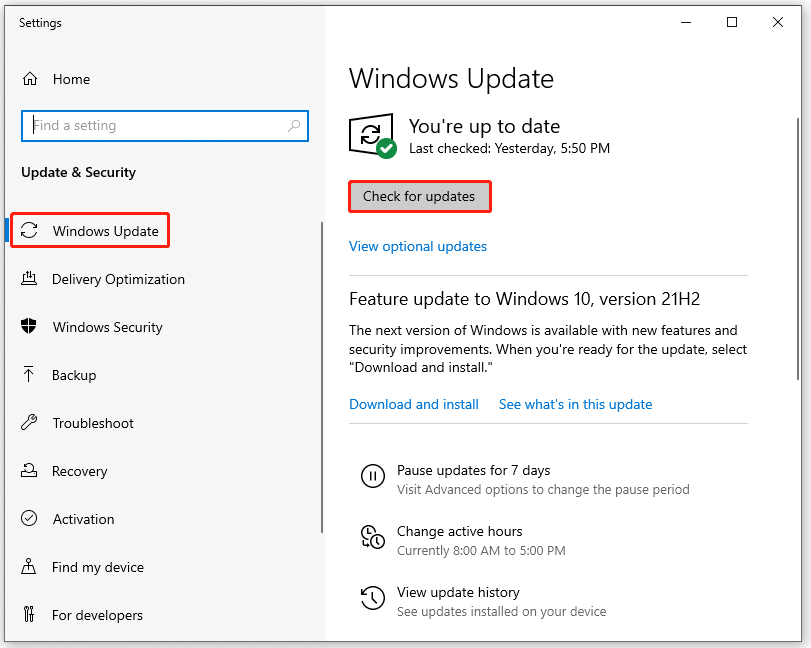
Task: Click the Find my device location icon
Action: tap(30, 567)
